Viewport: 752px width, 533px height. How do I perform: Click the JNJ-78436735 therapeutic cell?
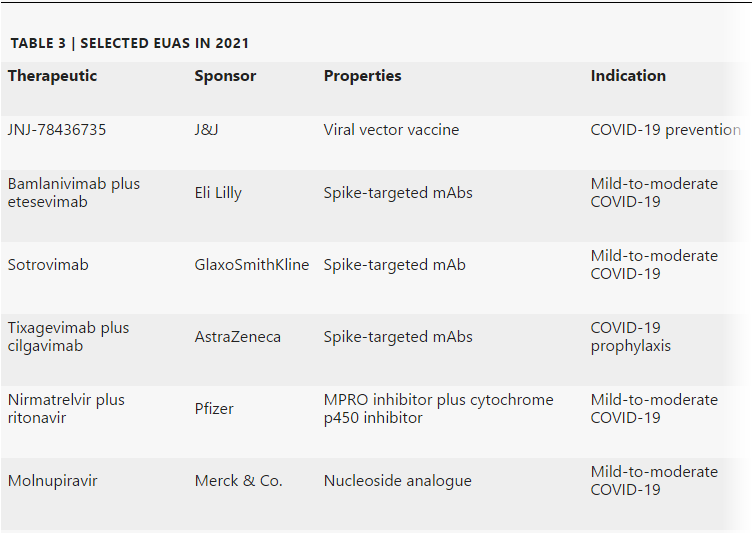(x=57, y=130)
